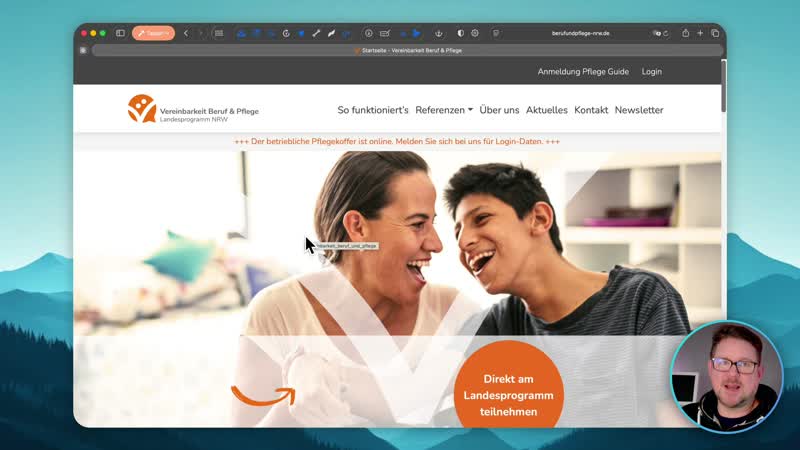Click the berufundpflege-nrw.de address bar
Image resolution: width=800 pixels, height=450 pixels.
580,33
